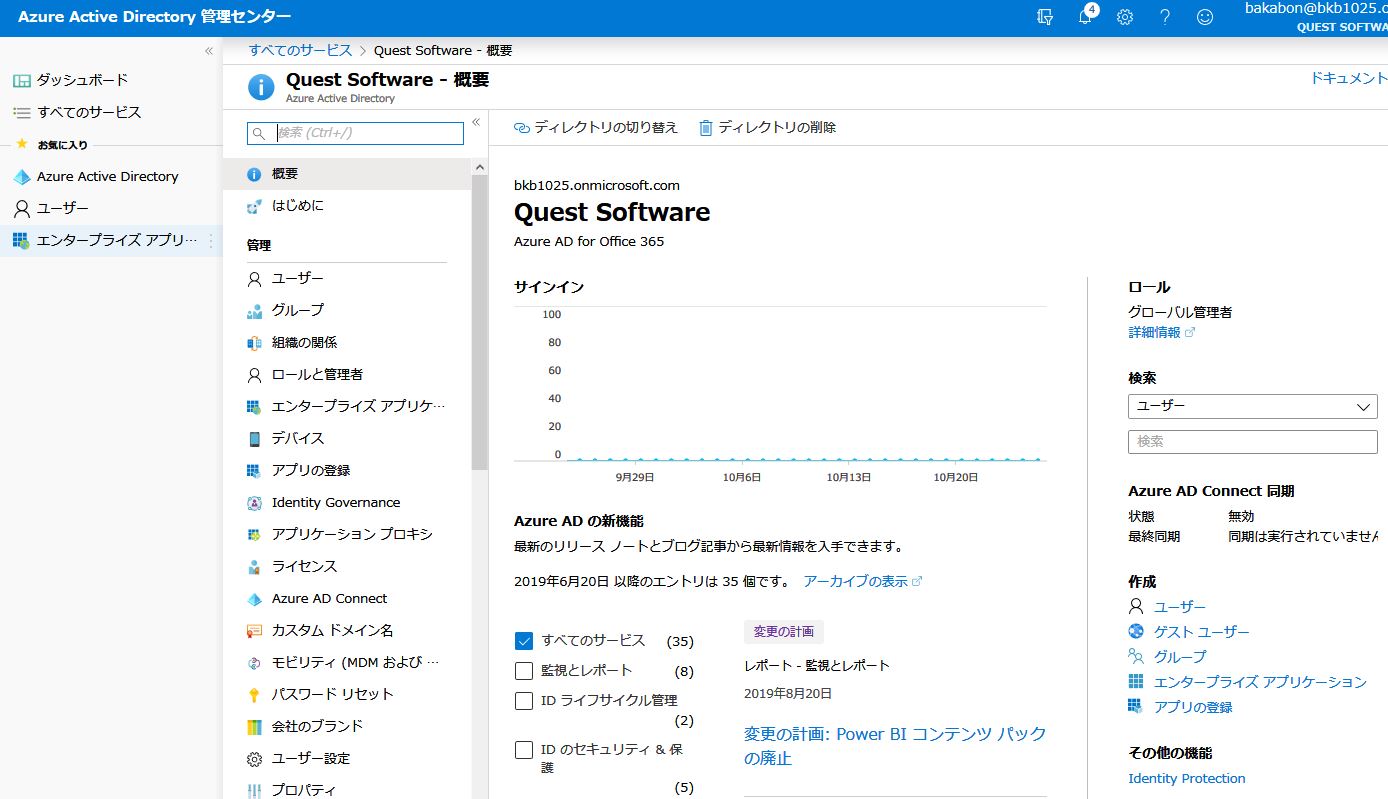The width and height of the screenshot is (1388, 799).
Task: Click the bakabon account name at top right
Action: pyautogui.click(x=1316, y=8)
